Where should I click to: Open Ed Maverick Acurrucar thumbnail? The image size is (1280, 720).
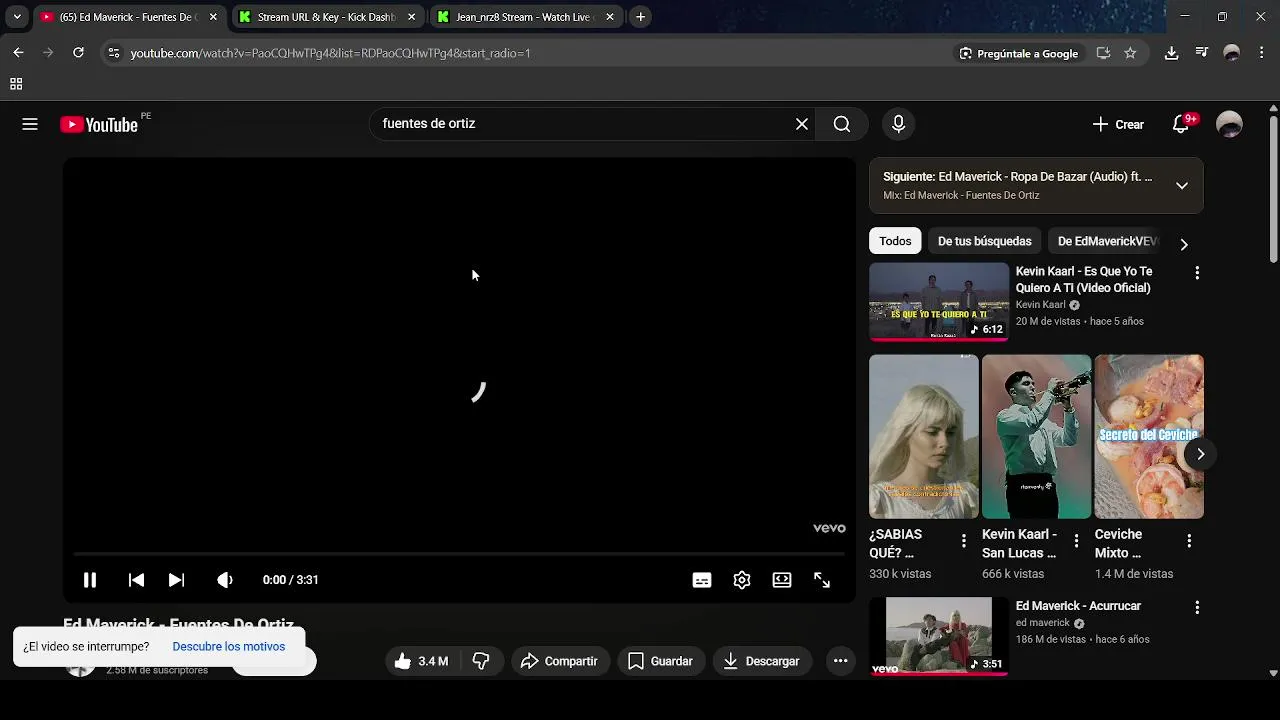939,636
